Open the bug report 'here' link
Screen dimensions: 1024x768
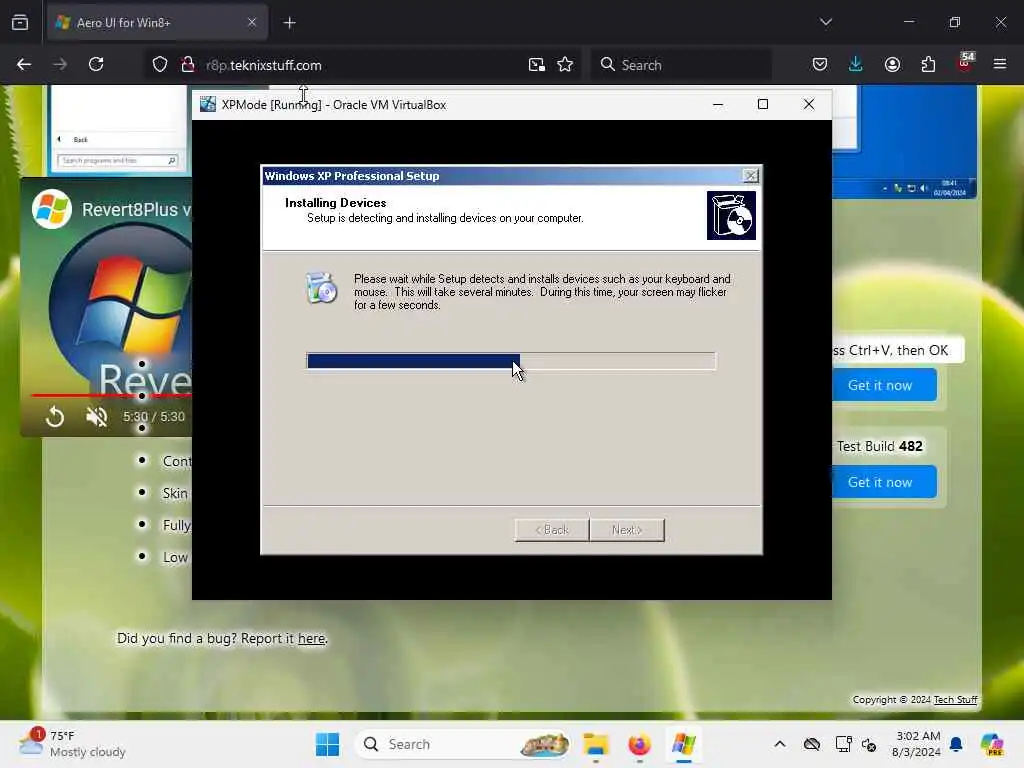pyautogui.click(x=312, y=638)
